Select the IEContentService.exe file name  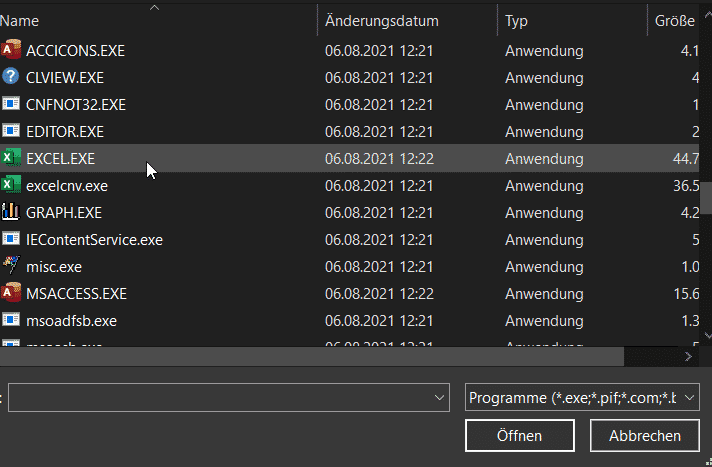click(x=94, y=240)
